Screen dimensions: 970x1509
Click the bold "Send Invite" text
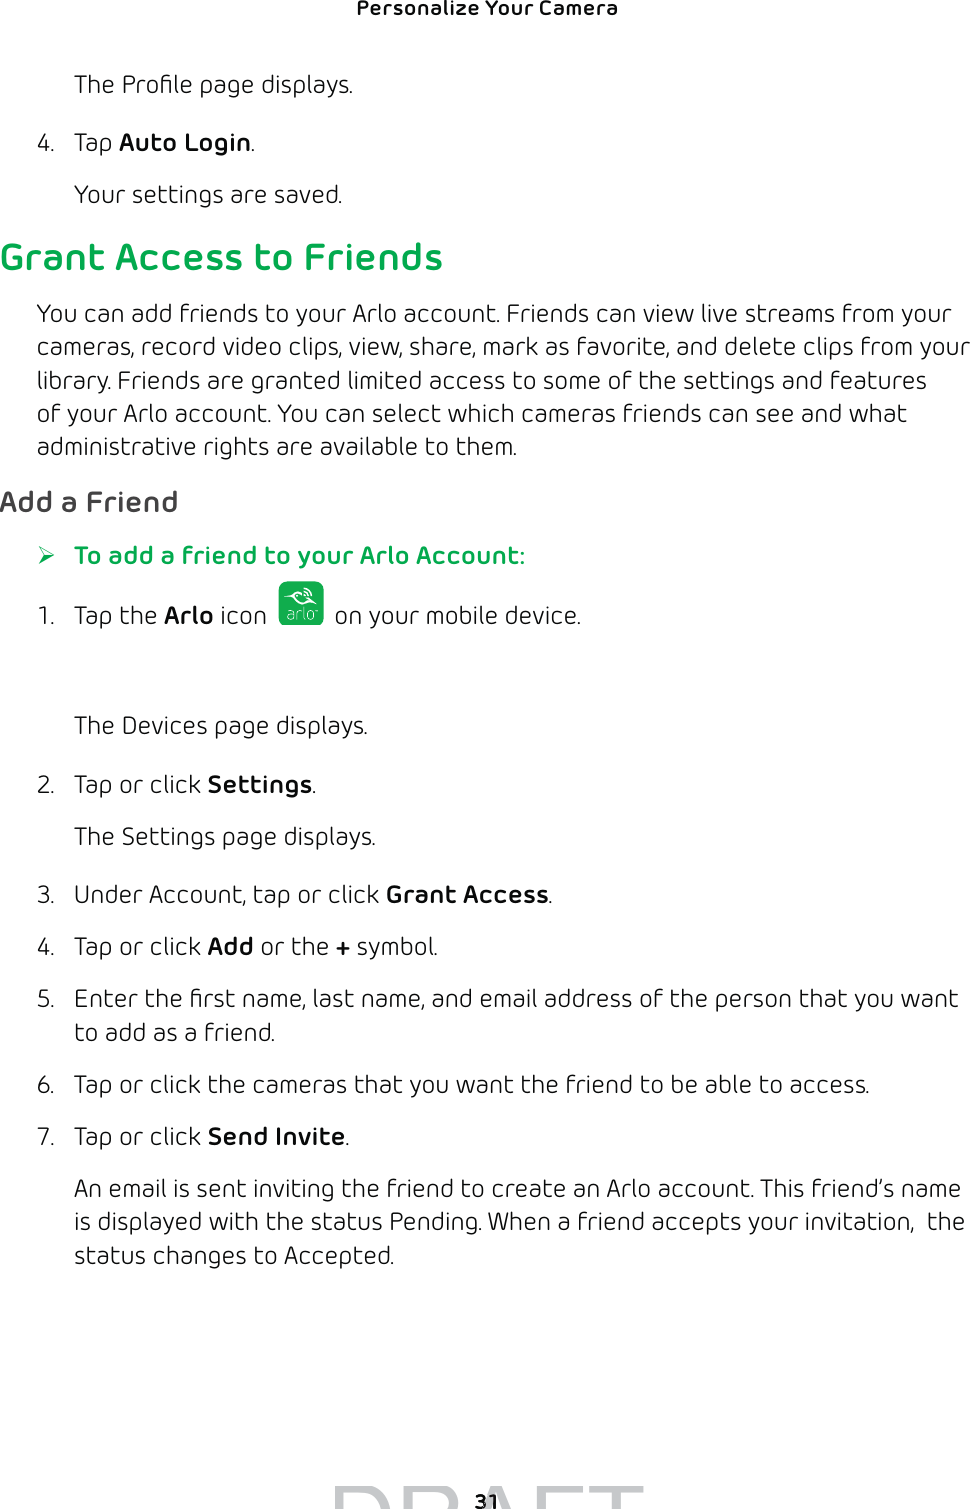pyautogui.click(x=276, y=1137)
